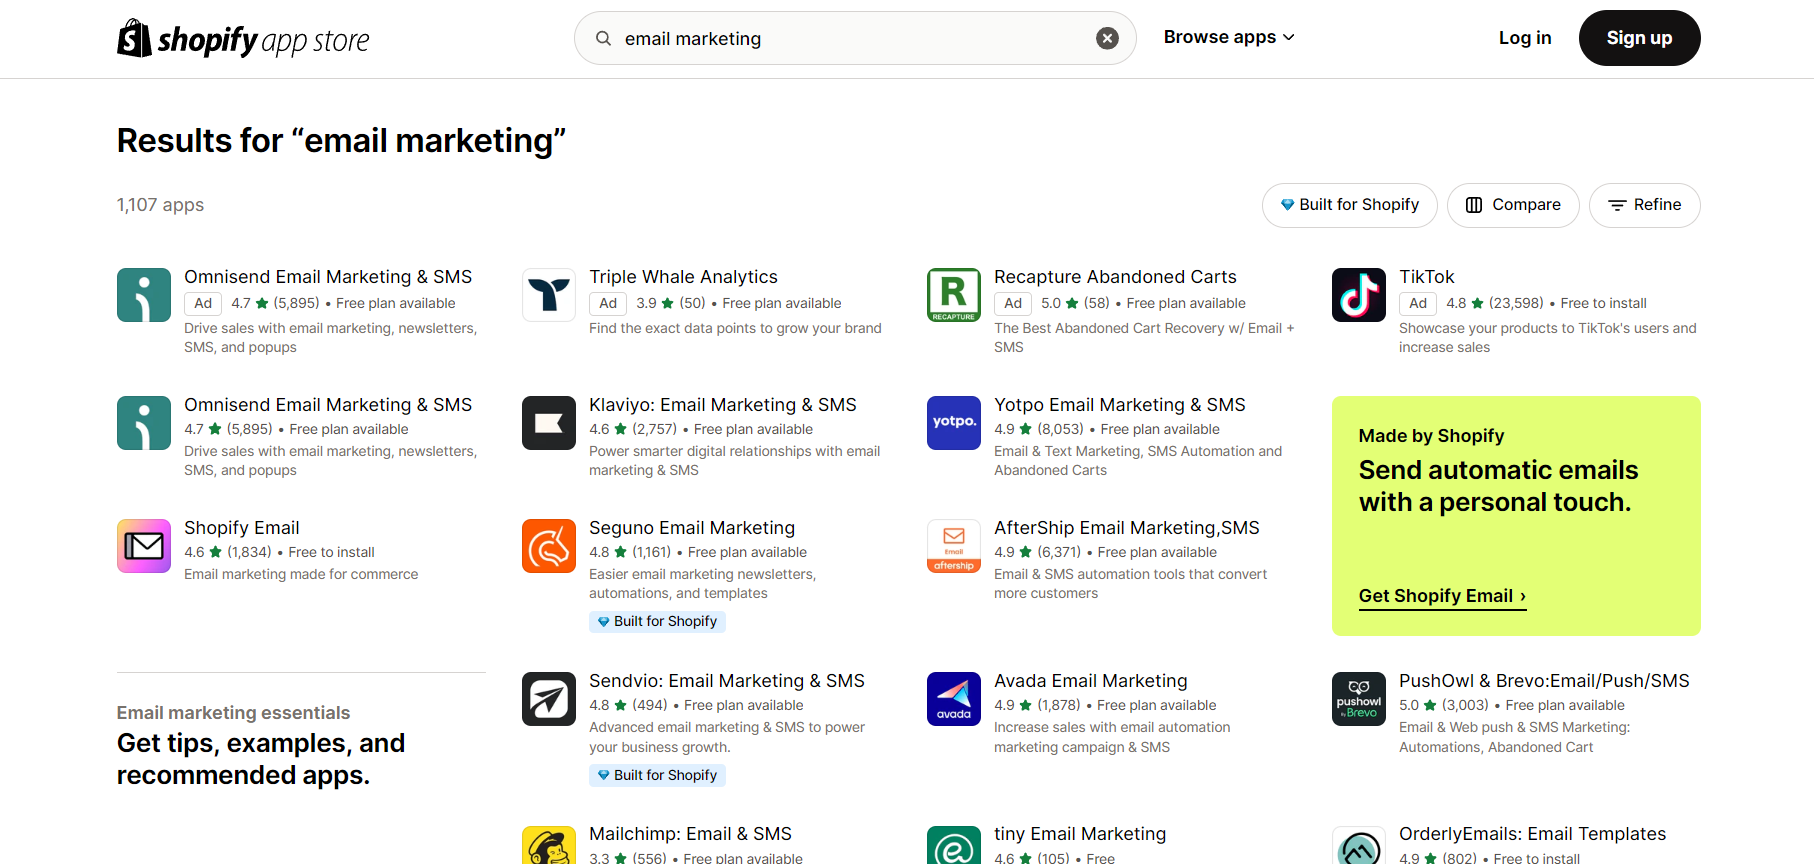Click the Get Shopify Email link
The height and width of the screenshot is (864, 1814).
pyautogui.click(x=1442, y=596)
